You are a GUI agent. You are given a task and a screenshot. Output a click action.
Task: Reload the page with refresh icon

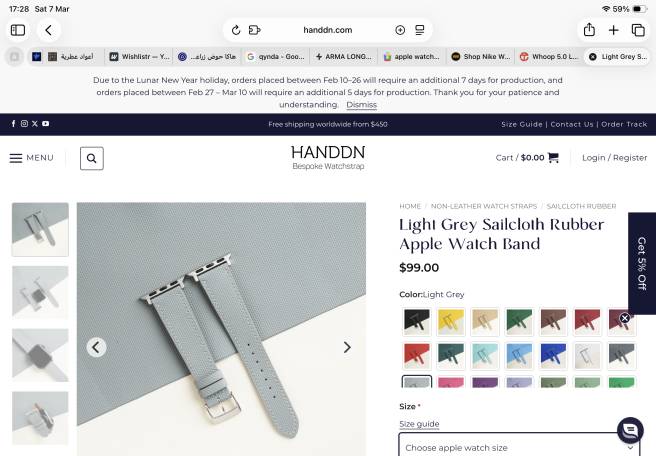point(236,30)
